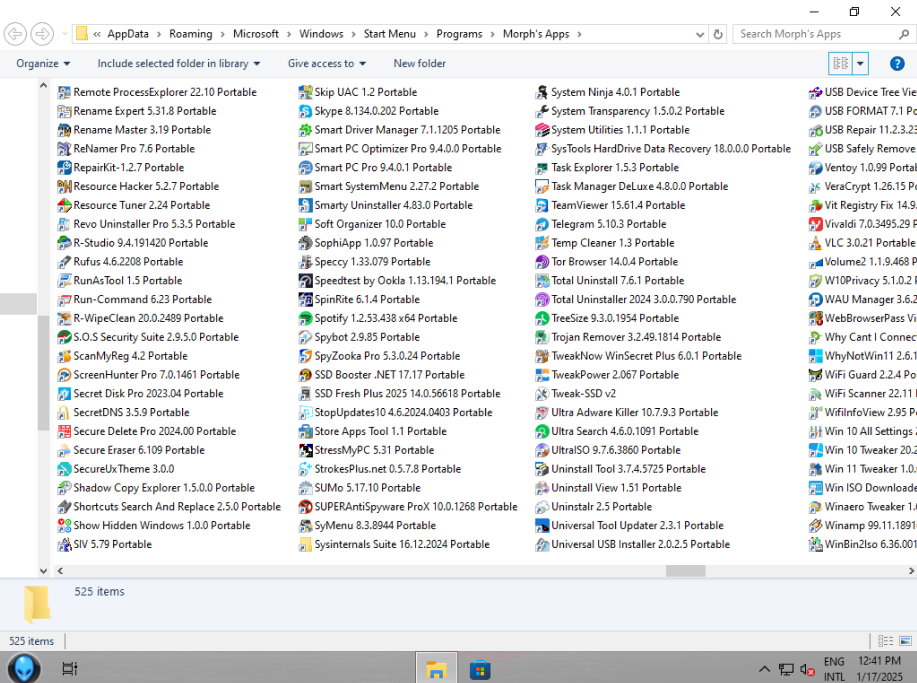Screen dimensions: 917x683
Task: Expand chevron after Programs breadcrumb
Action: (x=492, y=35)
